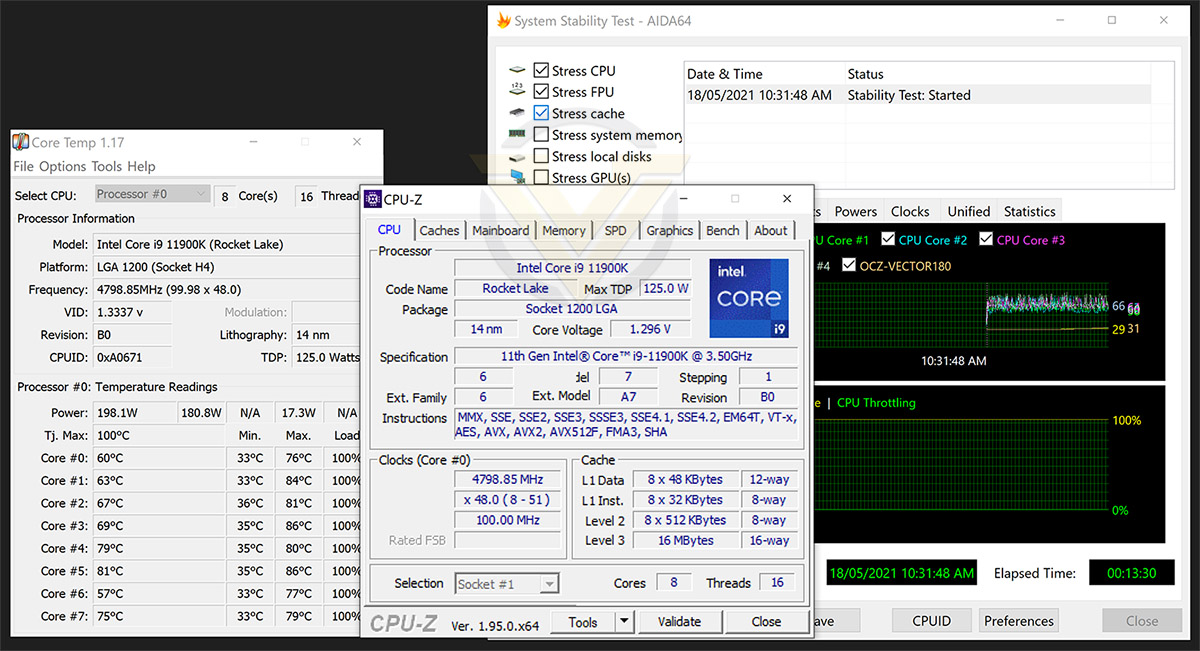Enable the Stress system memory checkbox
The height and width of the screenshot is (651, 1200).
coord(541,134)
